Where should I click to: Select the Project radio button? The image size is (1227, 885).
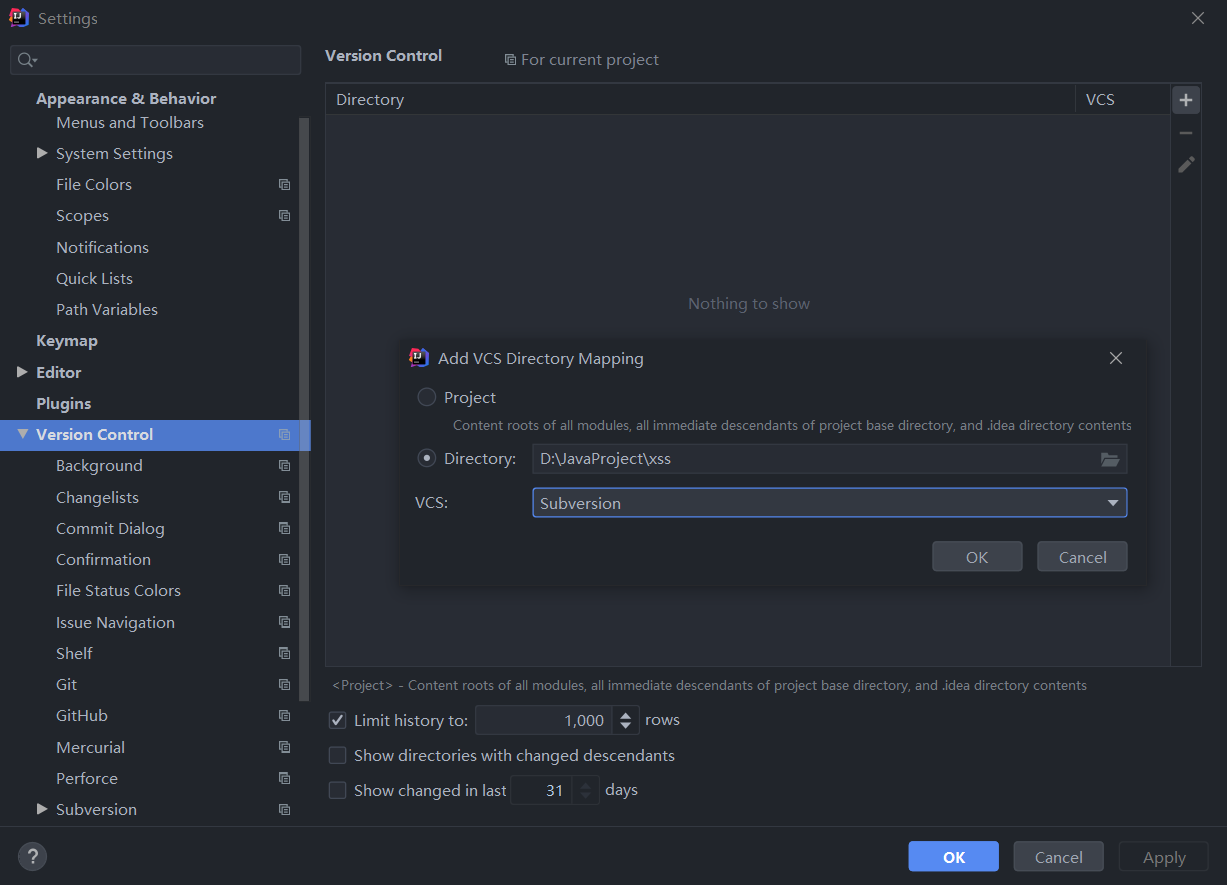[x=427, y=397]
